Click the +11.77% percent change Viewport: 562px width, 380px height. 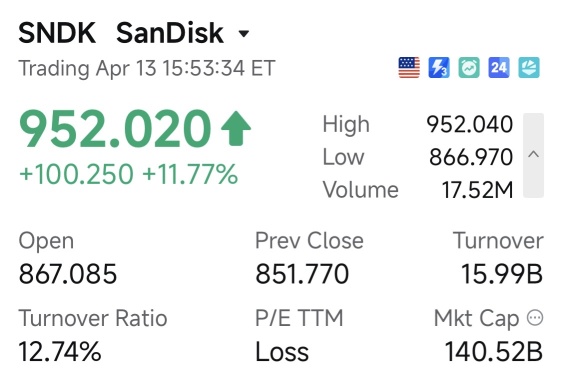tap(190, 174)
